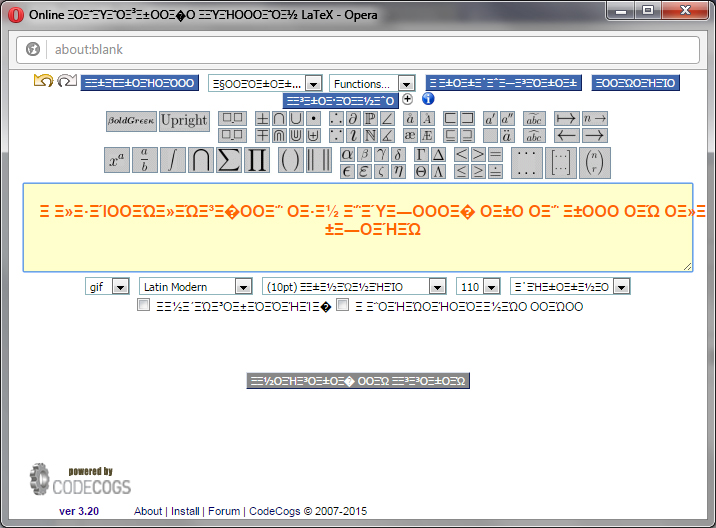Viewport: 716px width, 528px height.
Task: Toggle the second checkbox under format options
Action: point(343,305)
